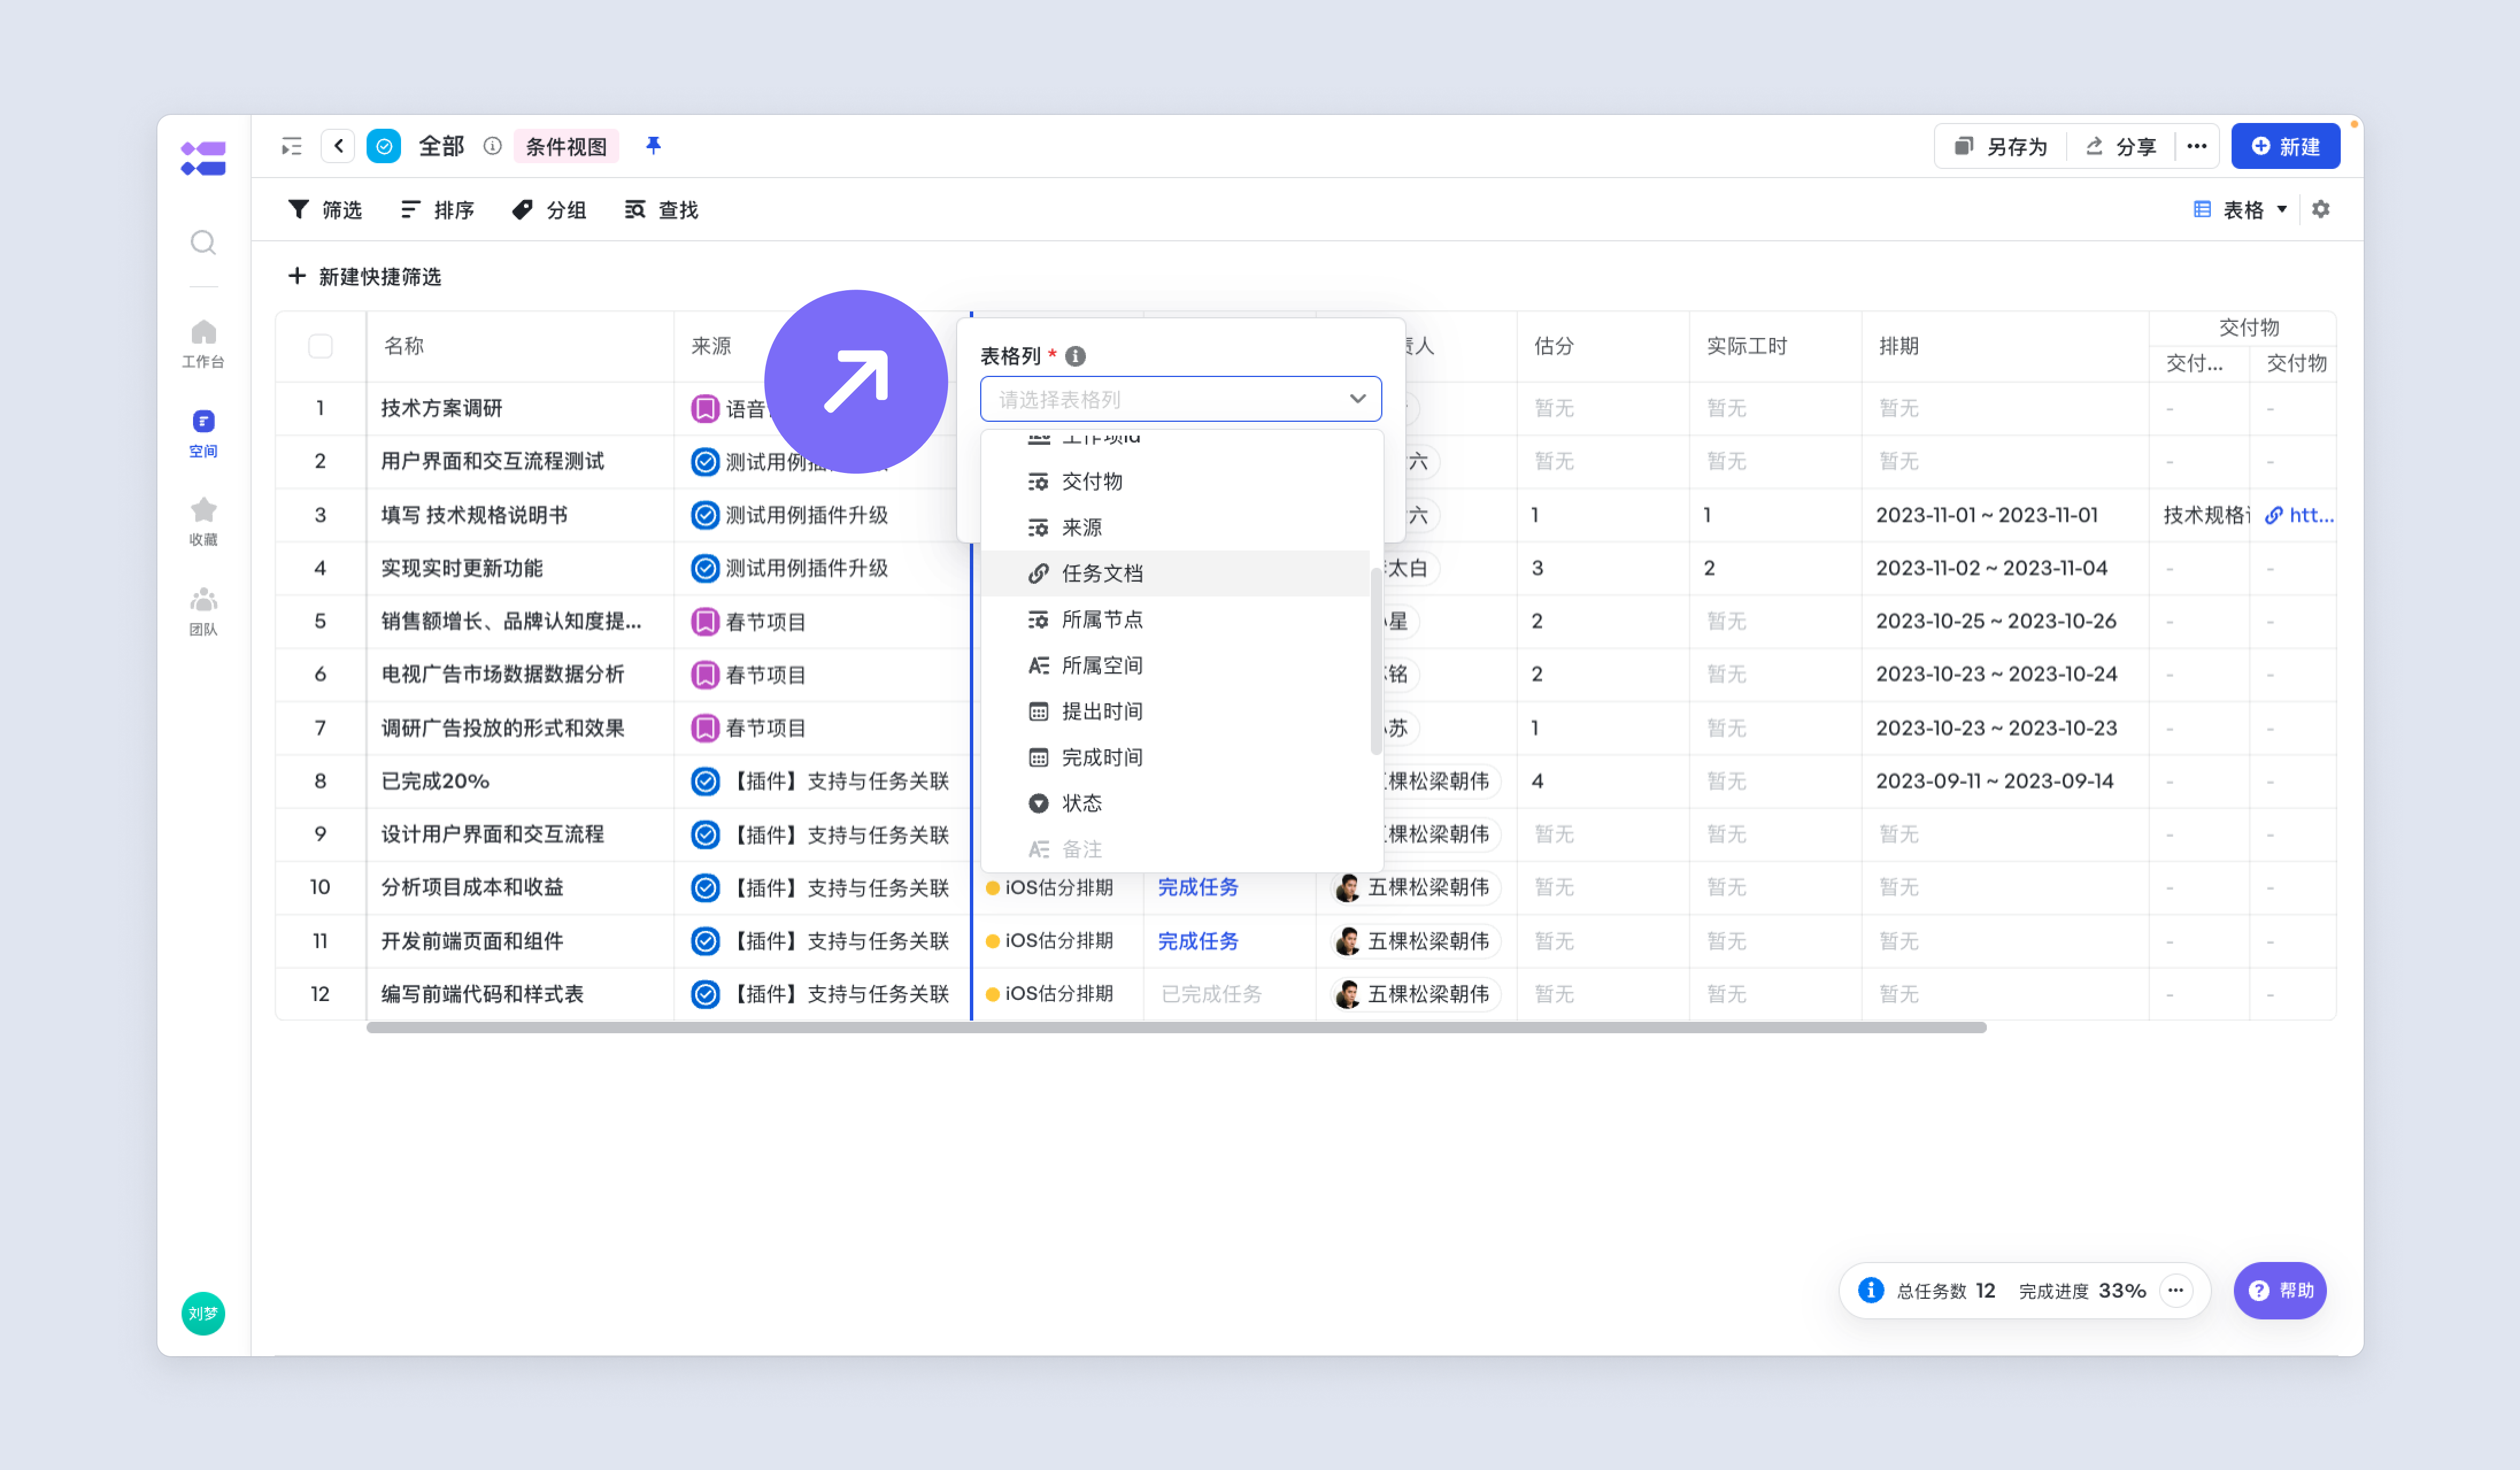This screenshot has width=2520, height=1470.
Task: Click info icon beside 总任务数
Action: 1871,1290
